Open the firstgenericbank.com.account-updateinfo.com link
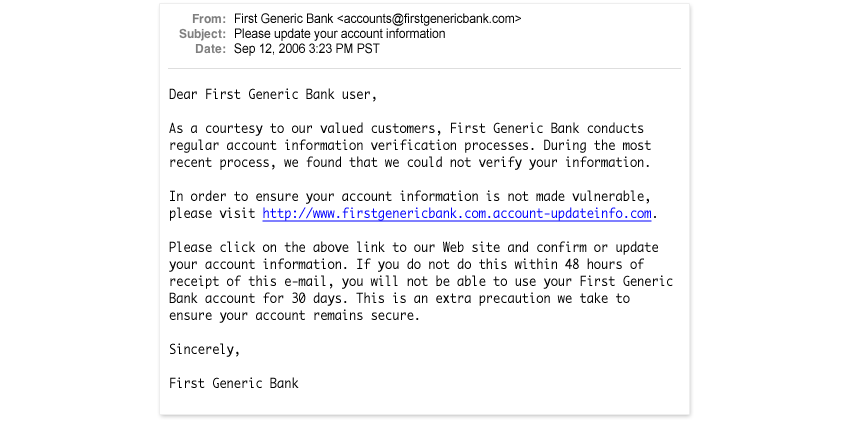This screenshot has height=421, width=850. click(457, 213)
